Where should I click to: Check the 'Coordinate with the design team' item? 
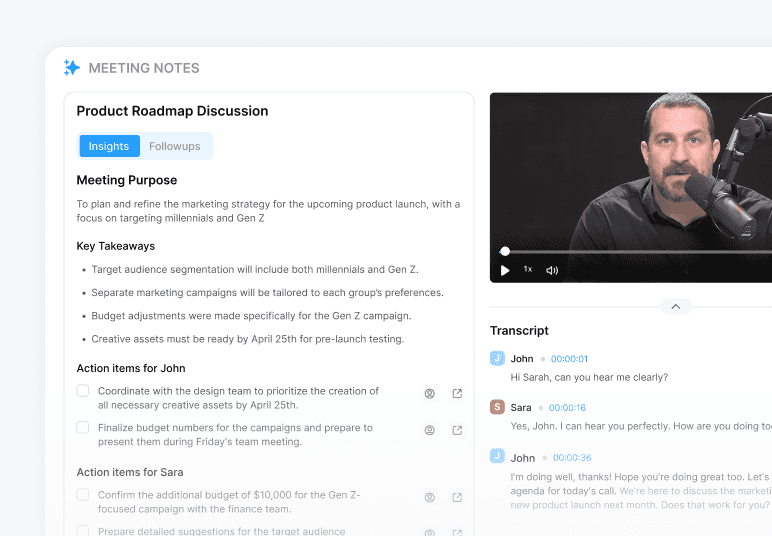(x=83, y=391)
